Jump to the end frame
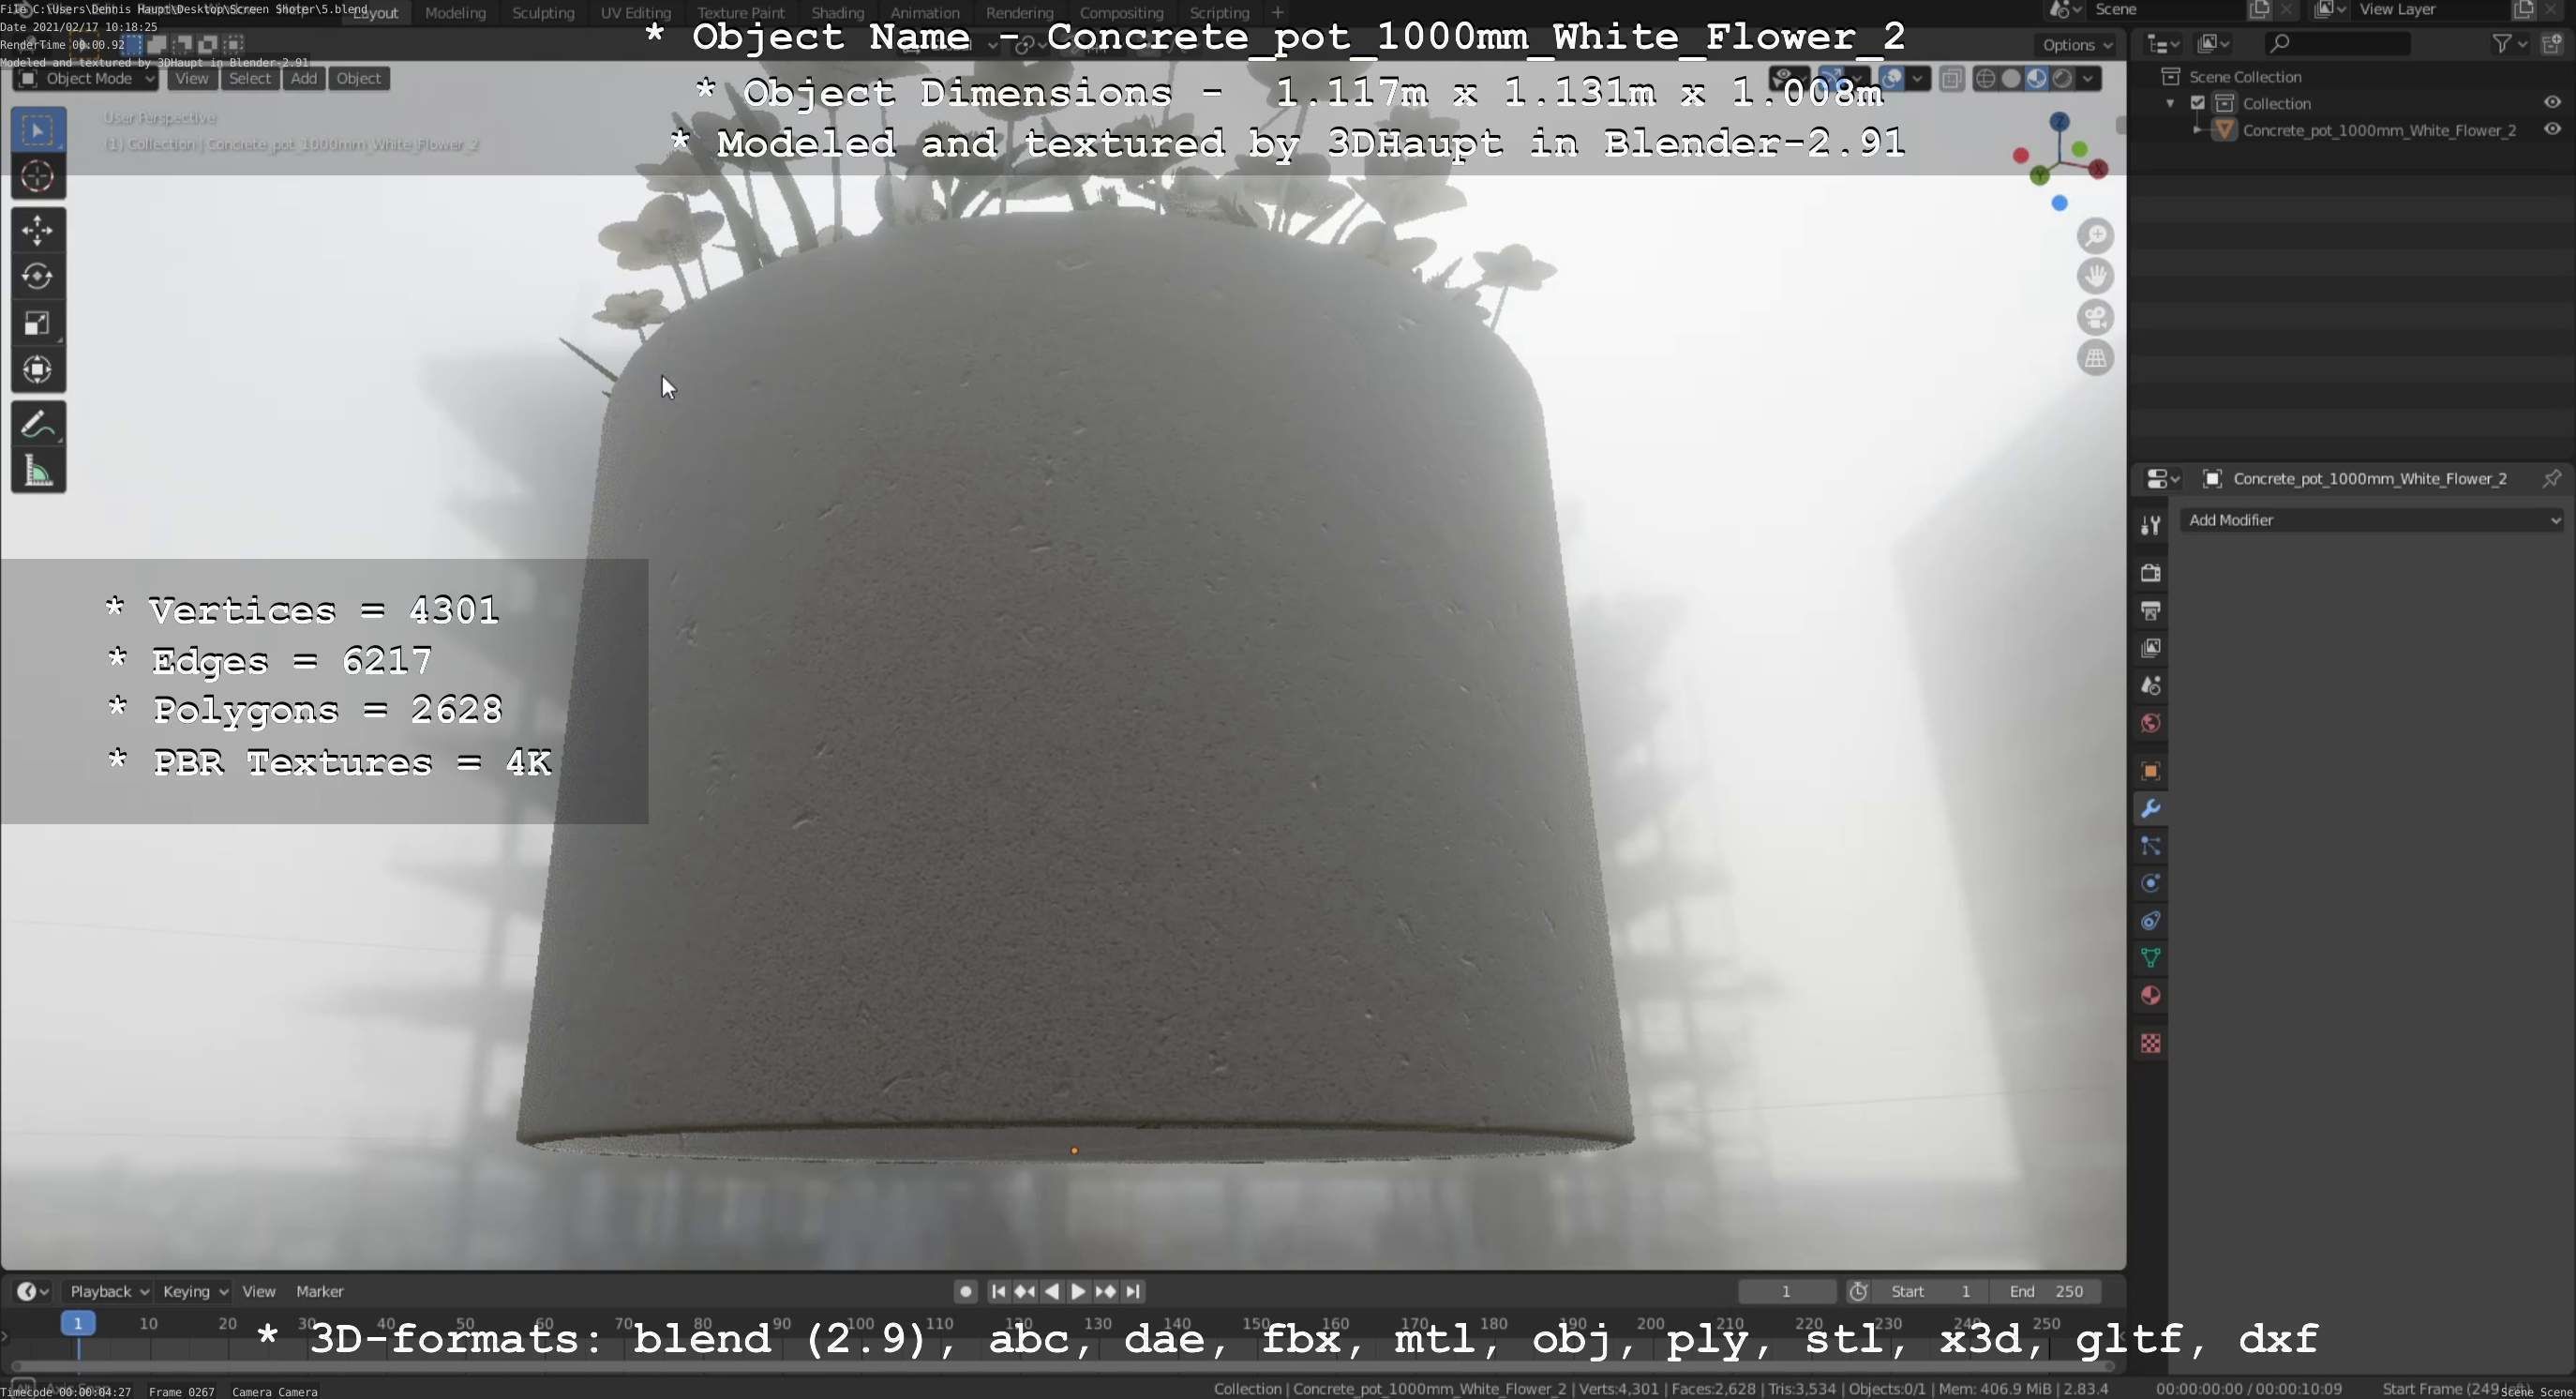The width and height of the screenshot is (2576, 1399). (x=1132, y=1291)
